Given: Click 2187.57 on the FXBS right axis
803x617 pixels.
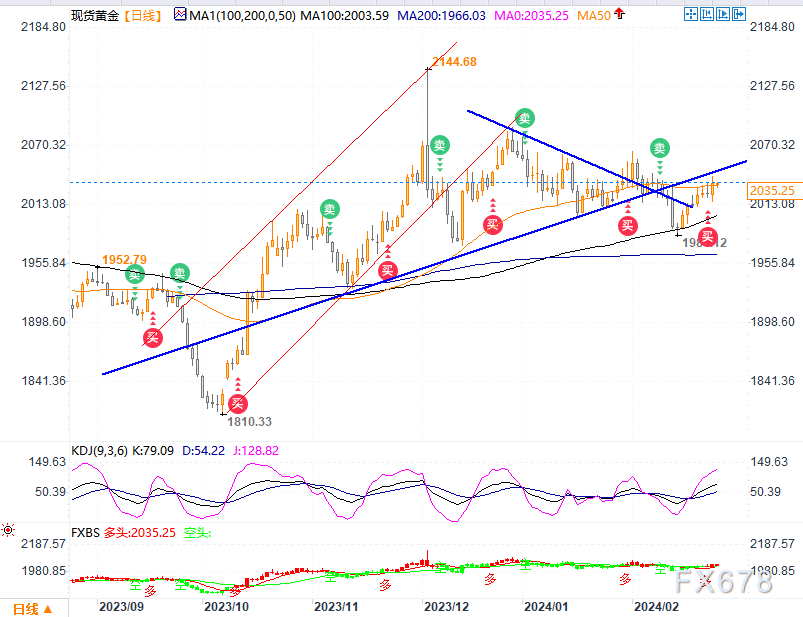Looking at the screenshot, I should [772, 543].
